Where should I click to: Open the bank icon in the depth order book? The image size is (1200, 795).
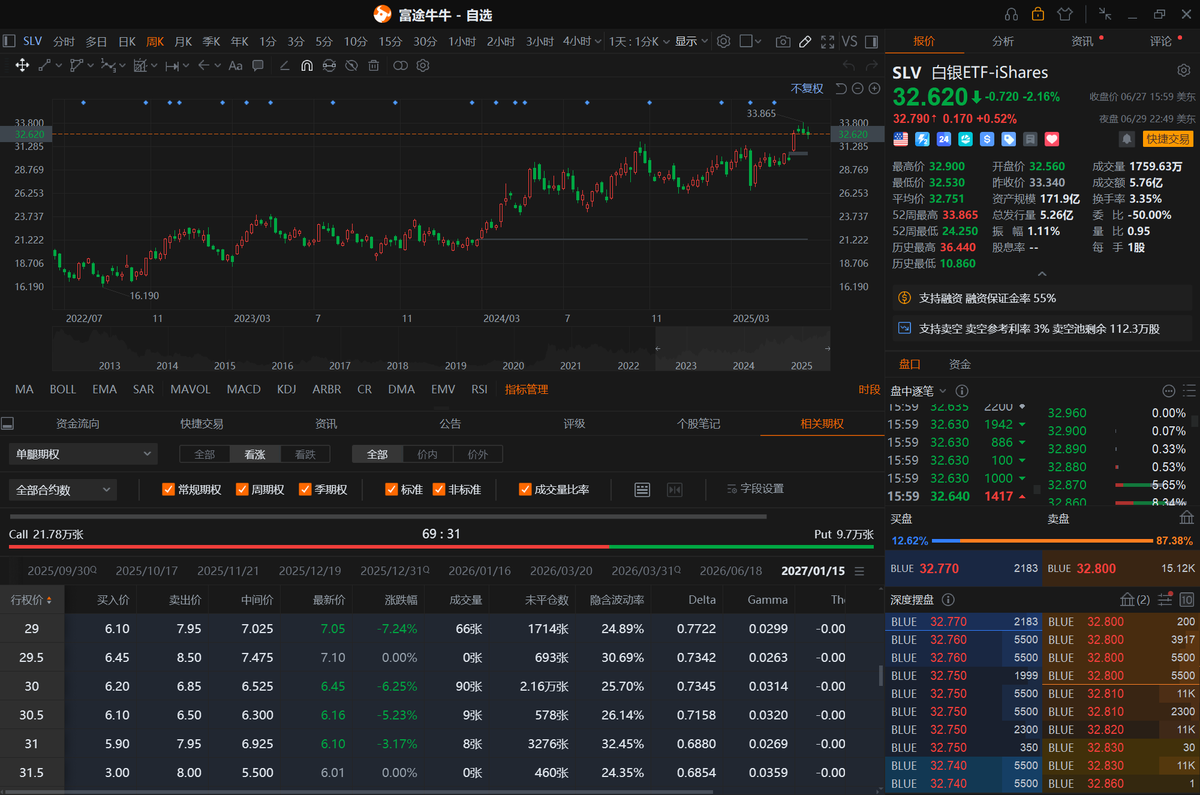(x=1126, y=599)
